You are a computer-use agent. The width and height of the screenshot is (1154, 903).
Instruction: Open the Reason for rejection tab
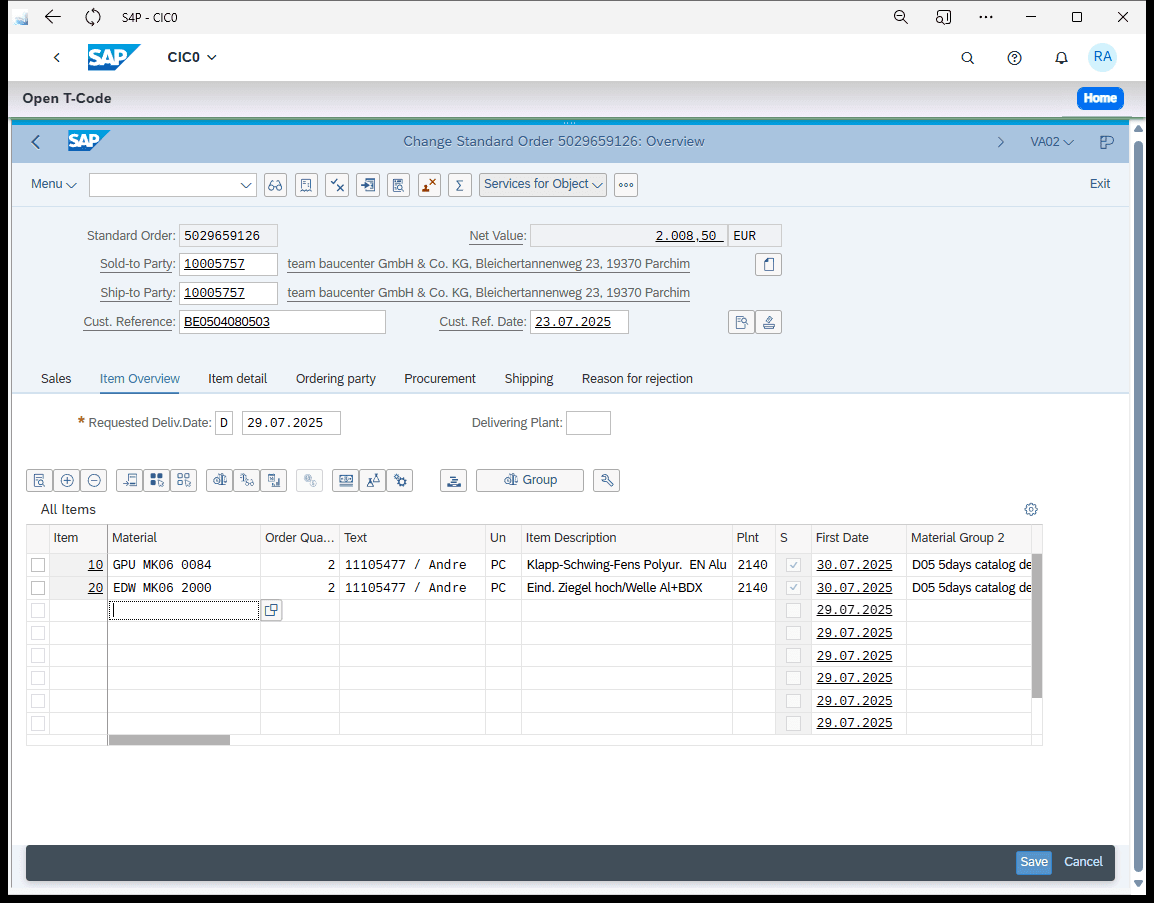(637, 379)
